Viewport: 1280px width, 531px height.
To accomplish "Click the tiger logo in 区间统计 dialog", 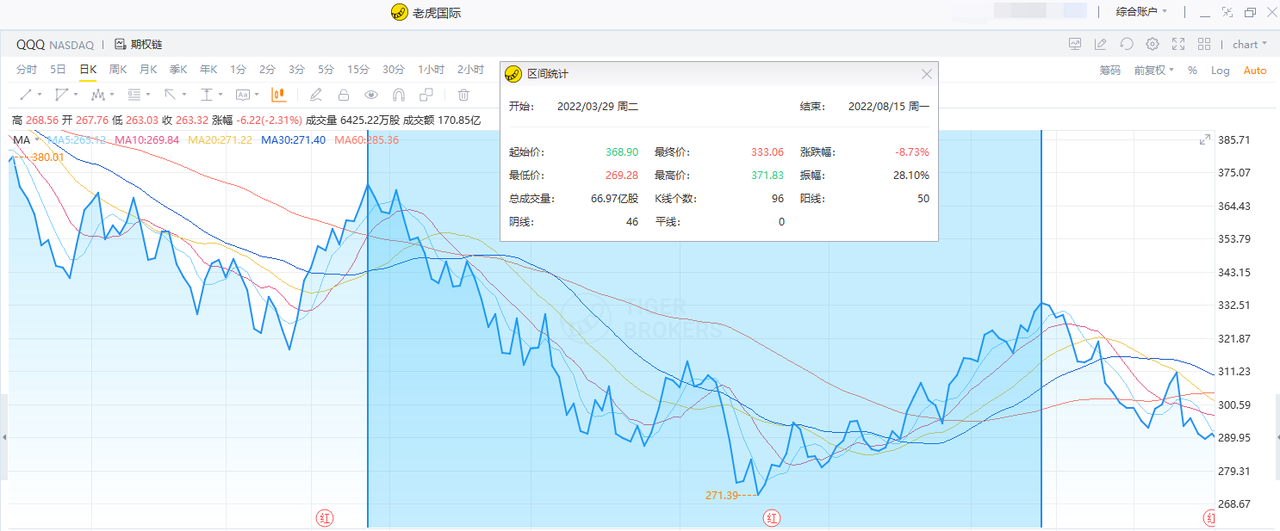I will (x=513, y=74).
